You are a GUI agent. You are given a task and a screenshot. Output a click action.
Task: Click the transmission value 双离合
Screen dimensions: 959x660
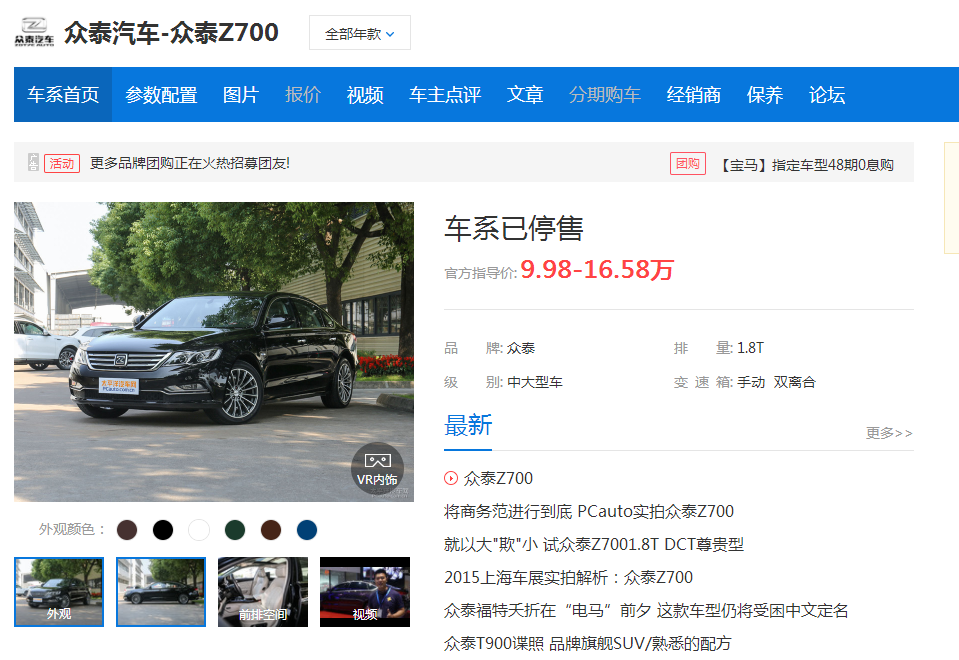pos(795,382)
